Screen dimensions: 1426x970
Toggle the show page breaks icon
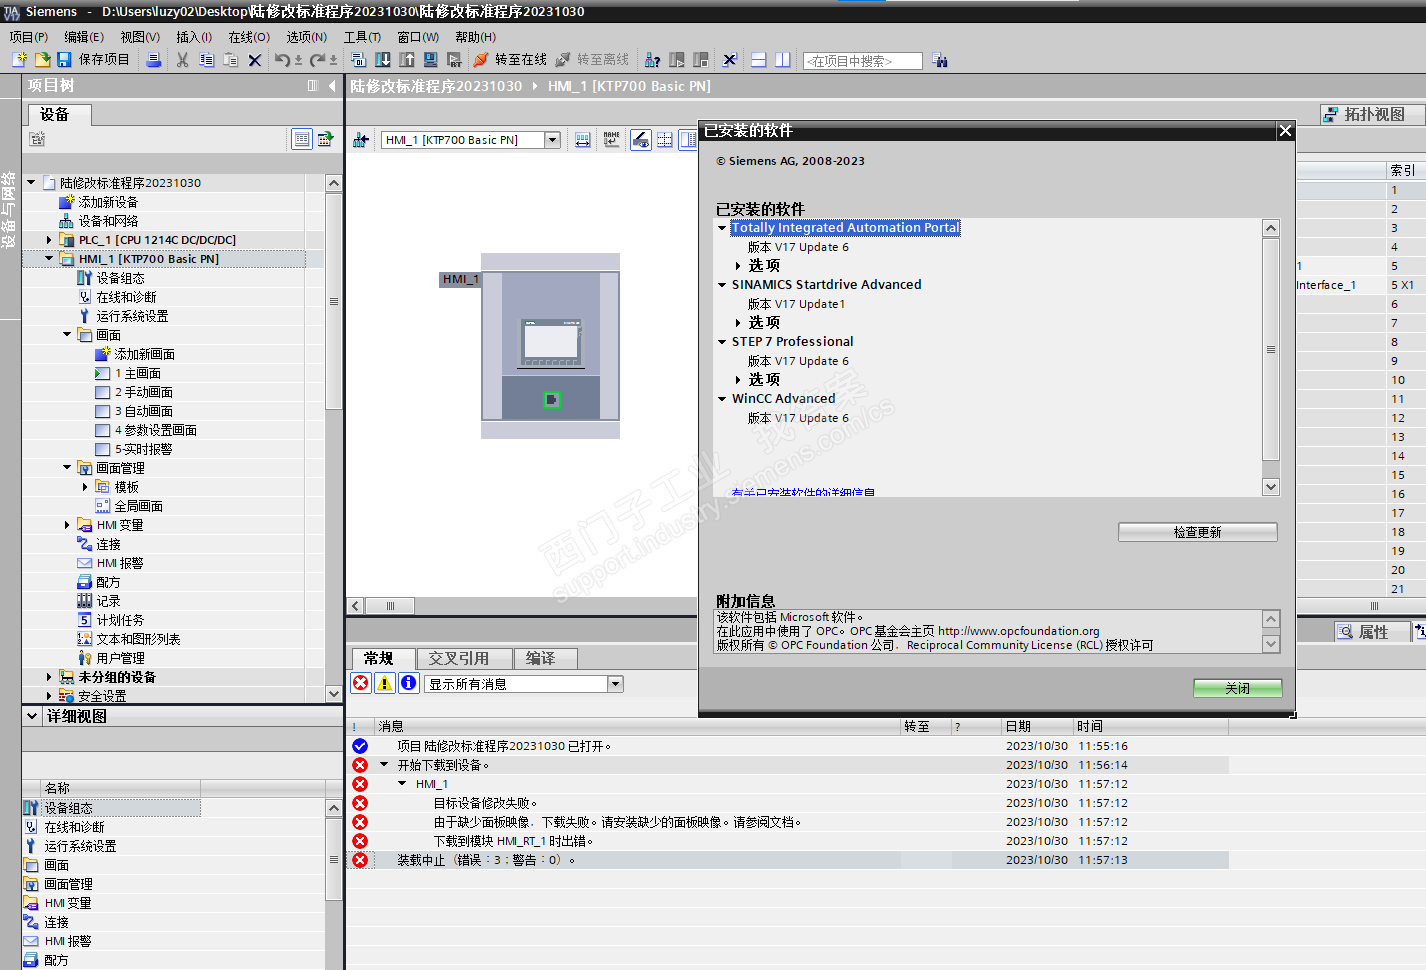665,140
